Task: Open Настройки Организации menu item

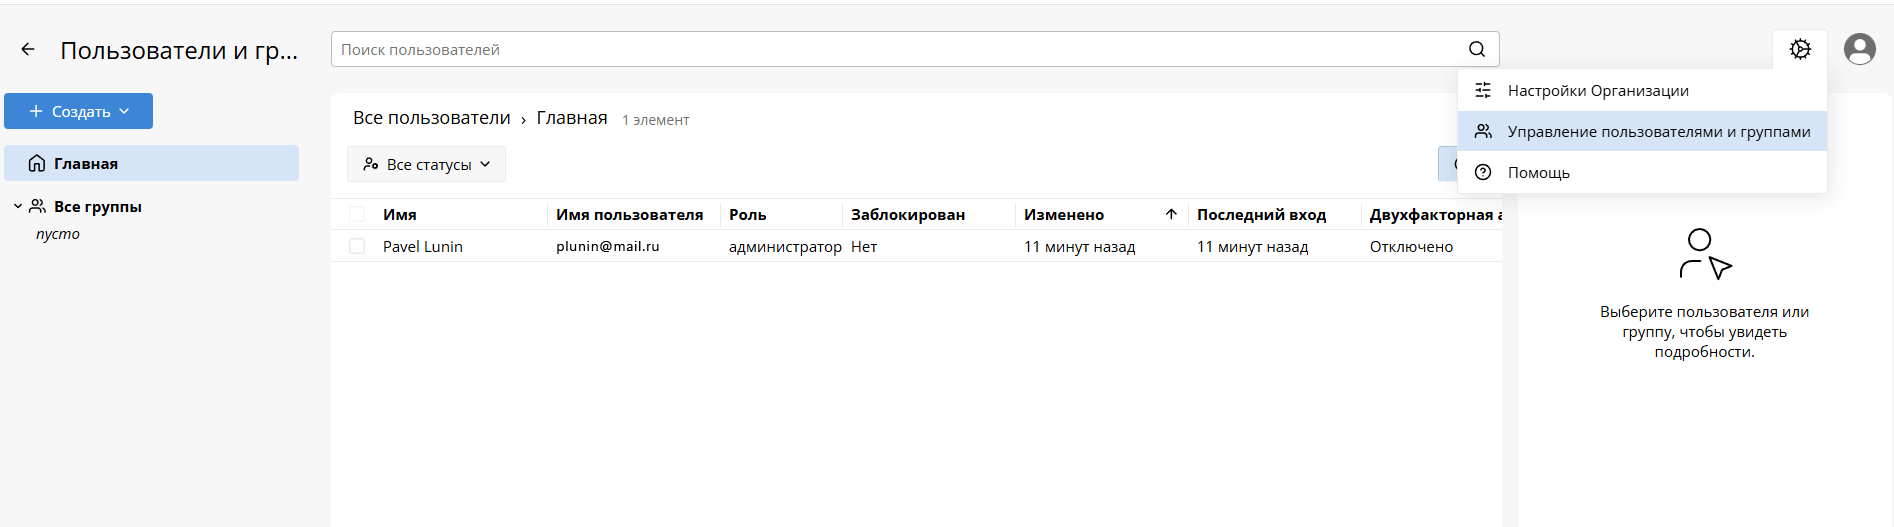Action: point(1642,90)
